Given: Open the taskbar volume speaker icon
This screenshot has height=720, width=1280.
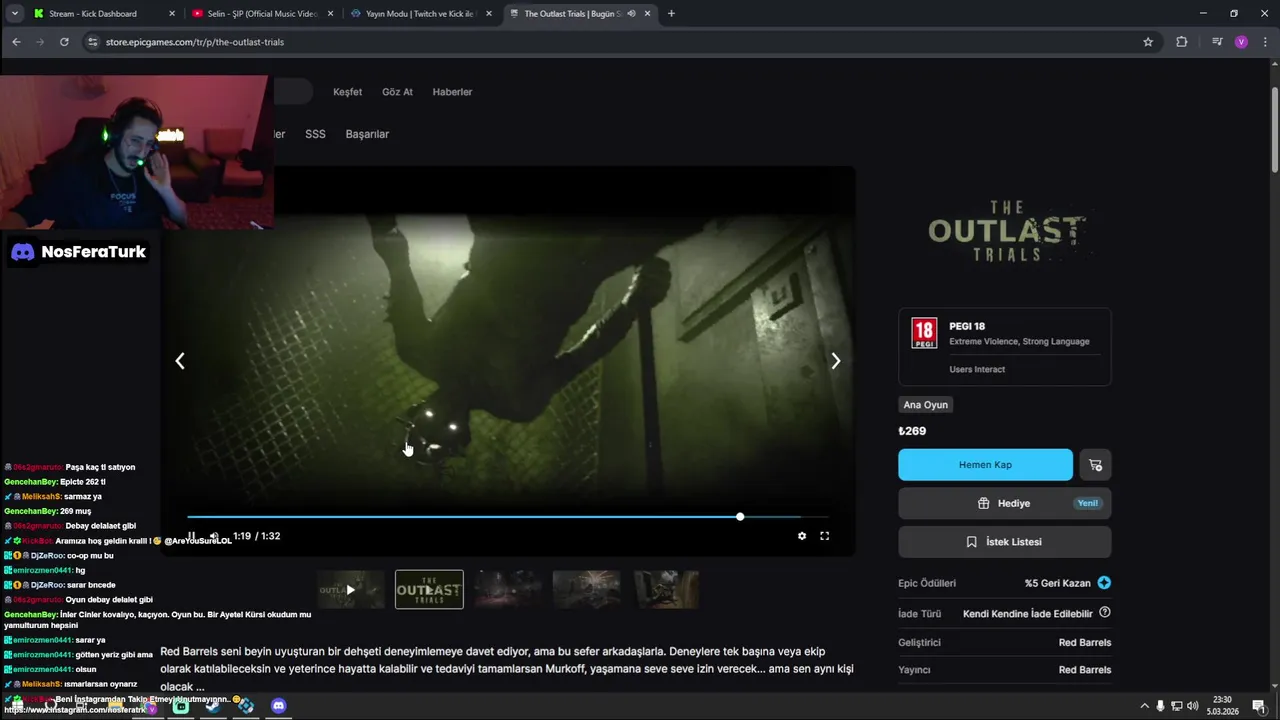Looking at the screenshot, I should click(x=1192, y=706).
